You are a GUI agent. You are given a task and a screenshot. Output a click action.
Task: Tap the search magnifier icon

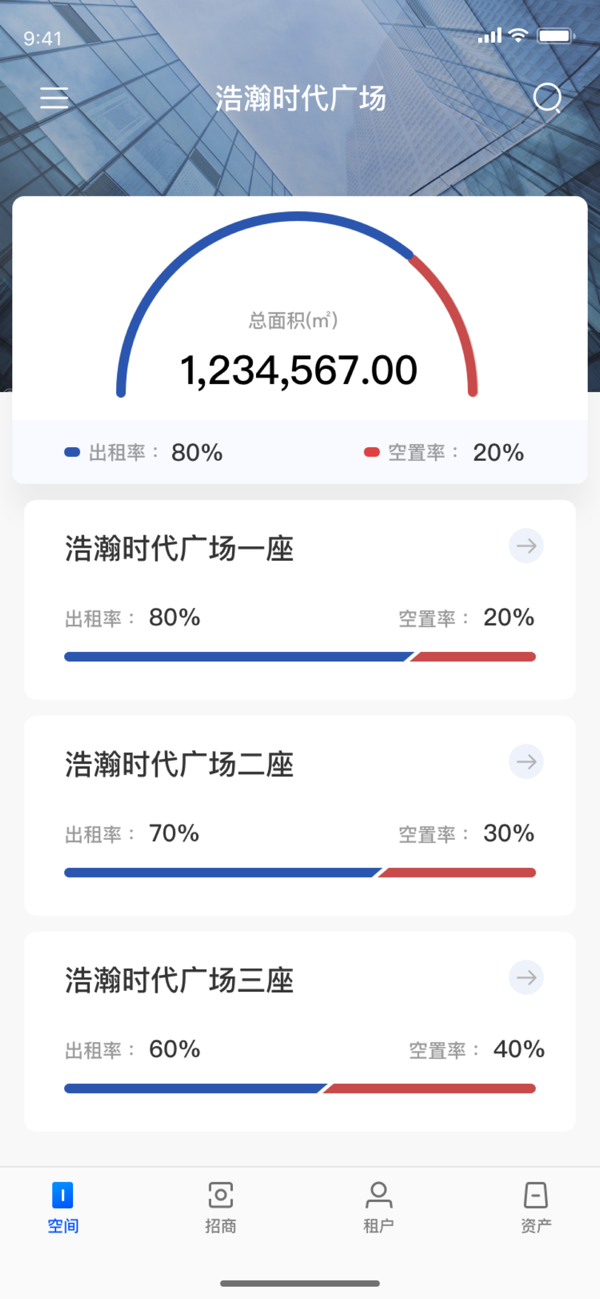pos(547,98)
